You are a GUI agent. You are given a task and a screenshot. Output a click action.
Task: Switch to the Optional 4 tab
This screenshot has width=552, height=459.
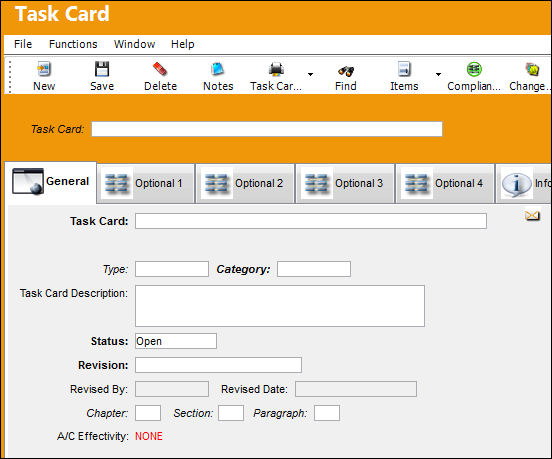tap(445, 183)
